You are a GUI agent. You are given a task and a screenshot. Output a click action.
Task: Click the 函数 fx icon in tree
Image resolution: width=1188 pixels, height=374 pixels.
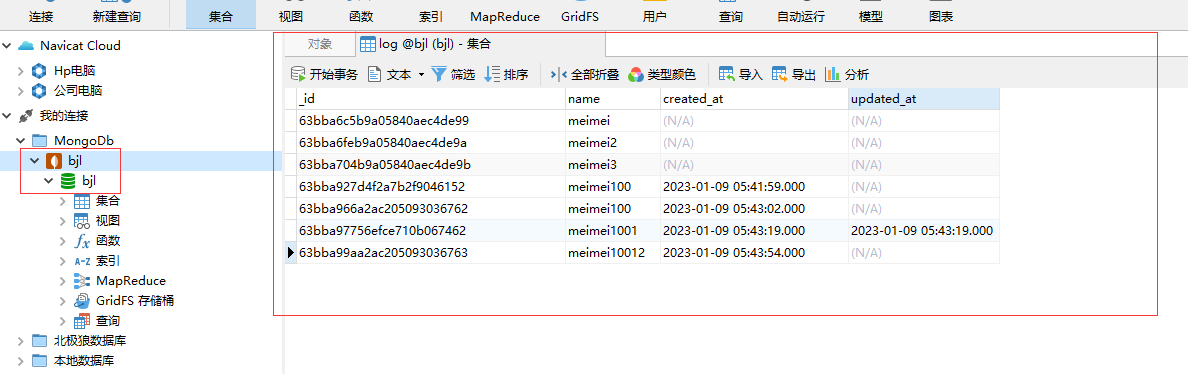tap(82, 241)
